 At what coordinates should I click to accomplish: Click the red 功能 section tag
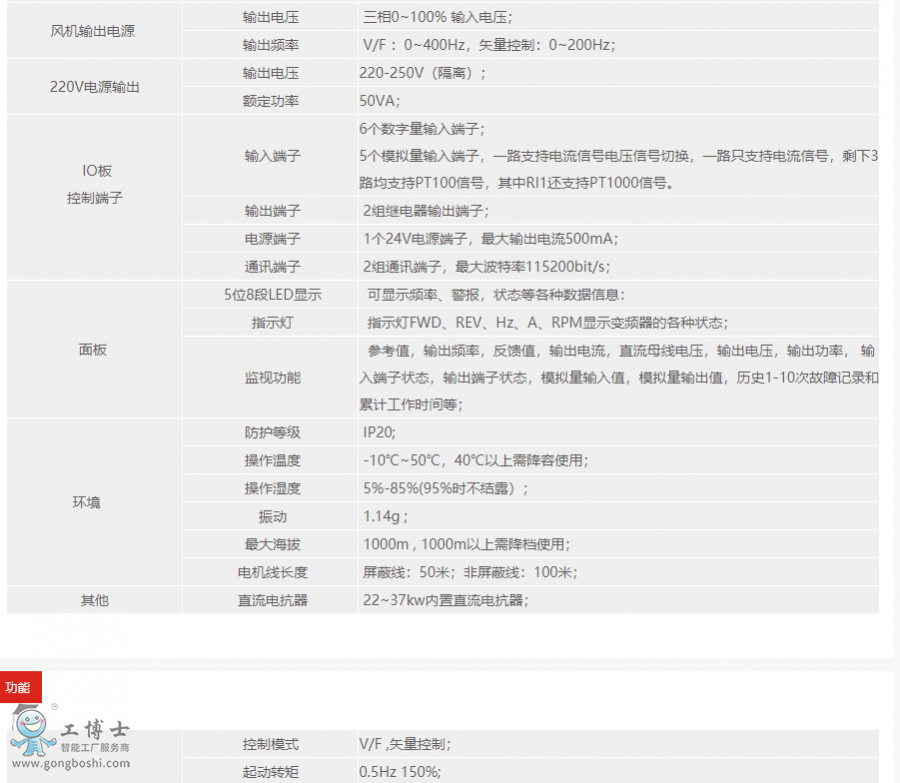[20, 687]
